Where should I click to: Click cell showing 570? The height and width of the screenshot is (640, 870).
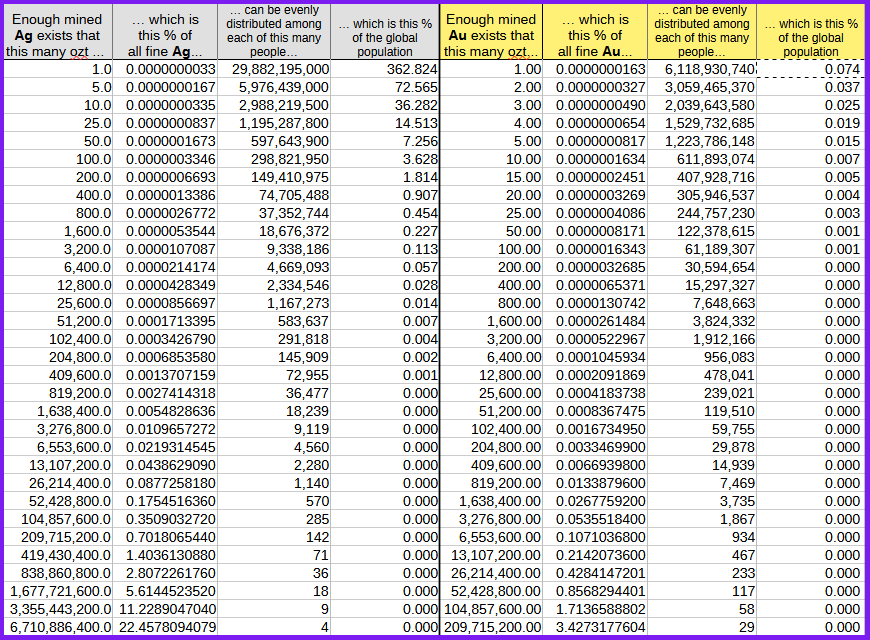coord(274,501)
